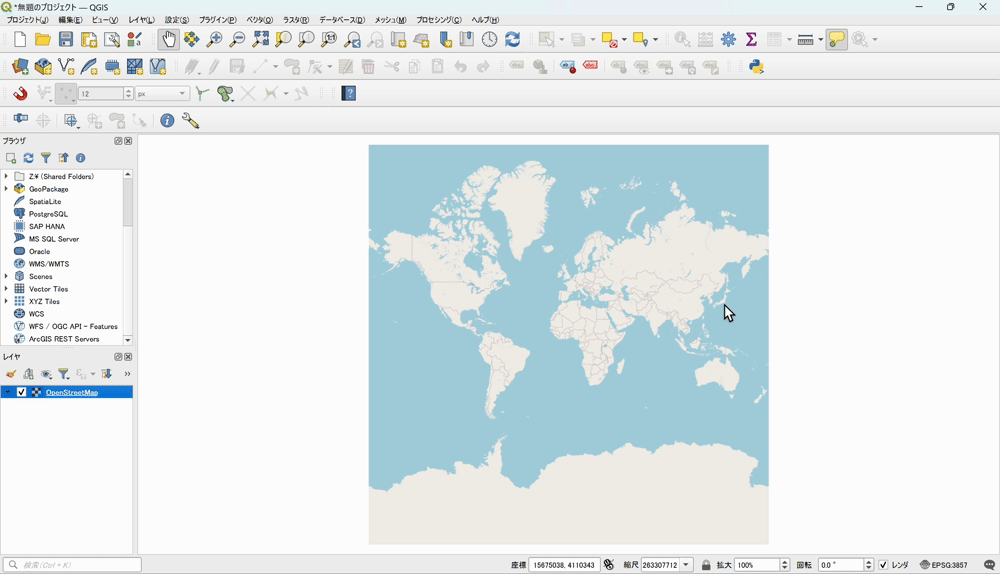The image size is (1000, 574).
Task: Create a new project with the blank page icon
Action: click(x=20, y=40)
